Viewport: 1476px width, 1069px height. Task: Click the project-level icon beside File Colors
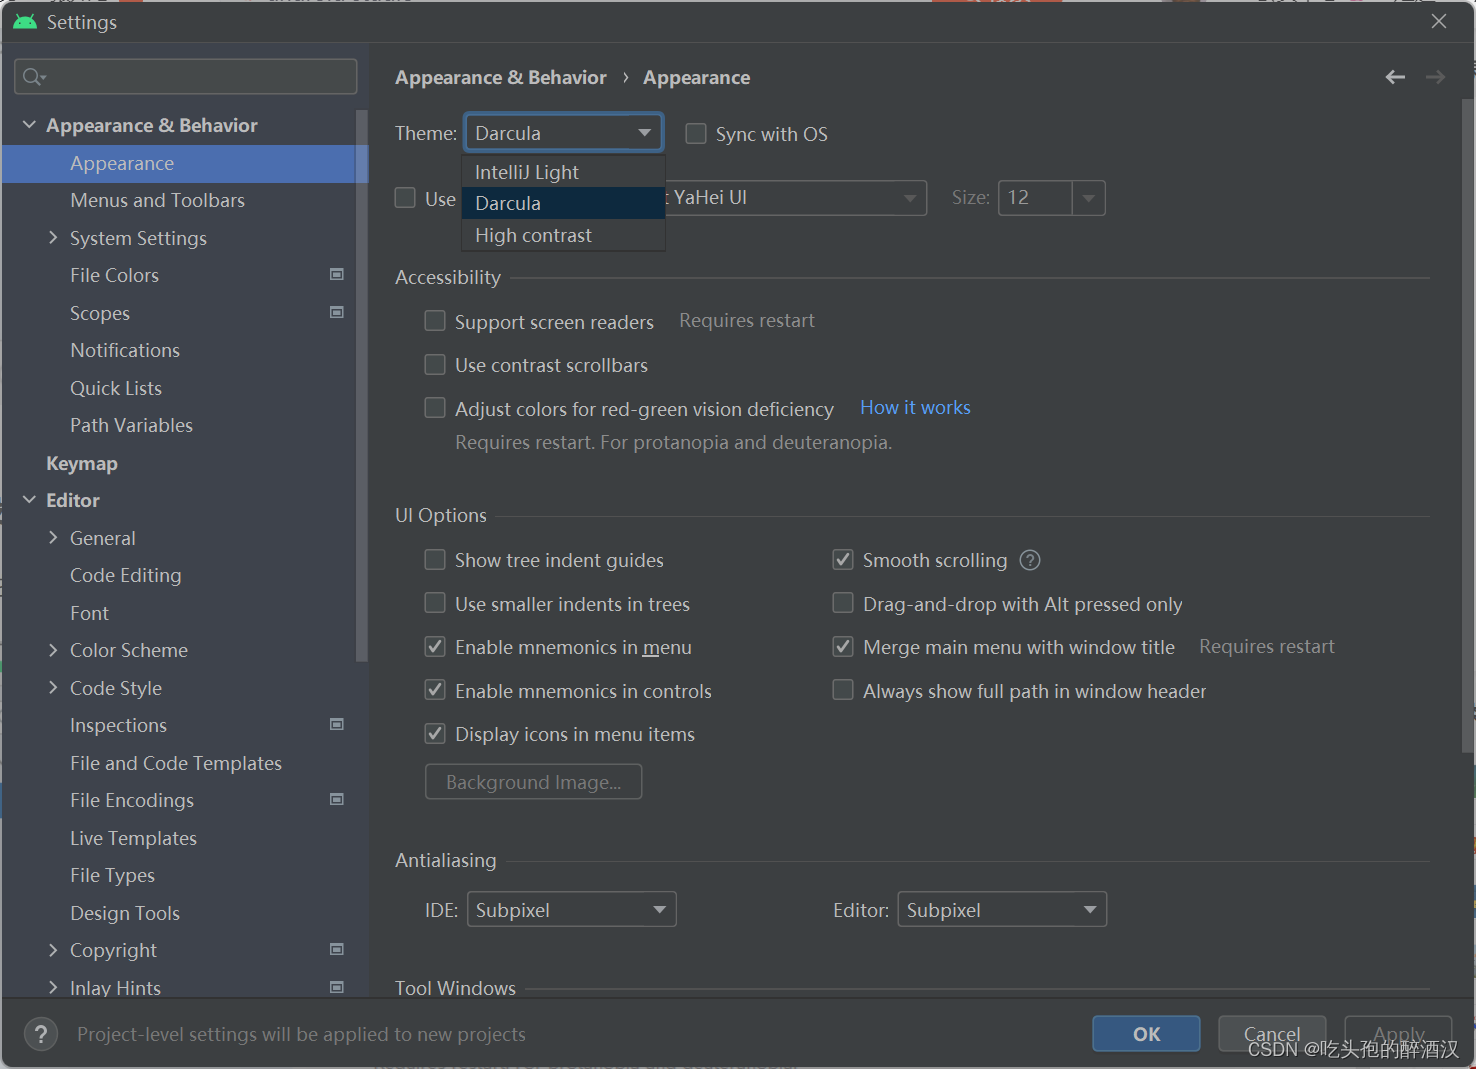click(337, 274)
